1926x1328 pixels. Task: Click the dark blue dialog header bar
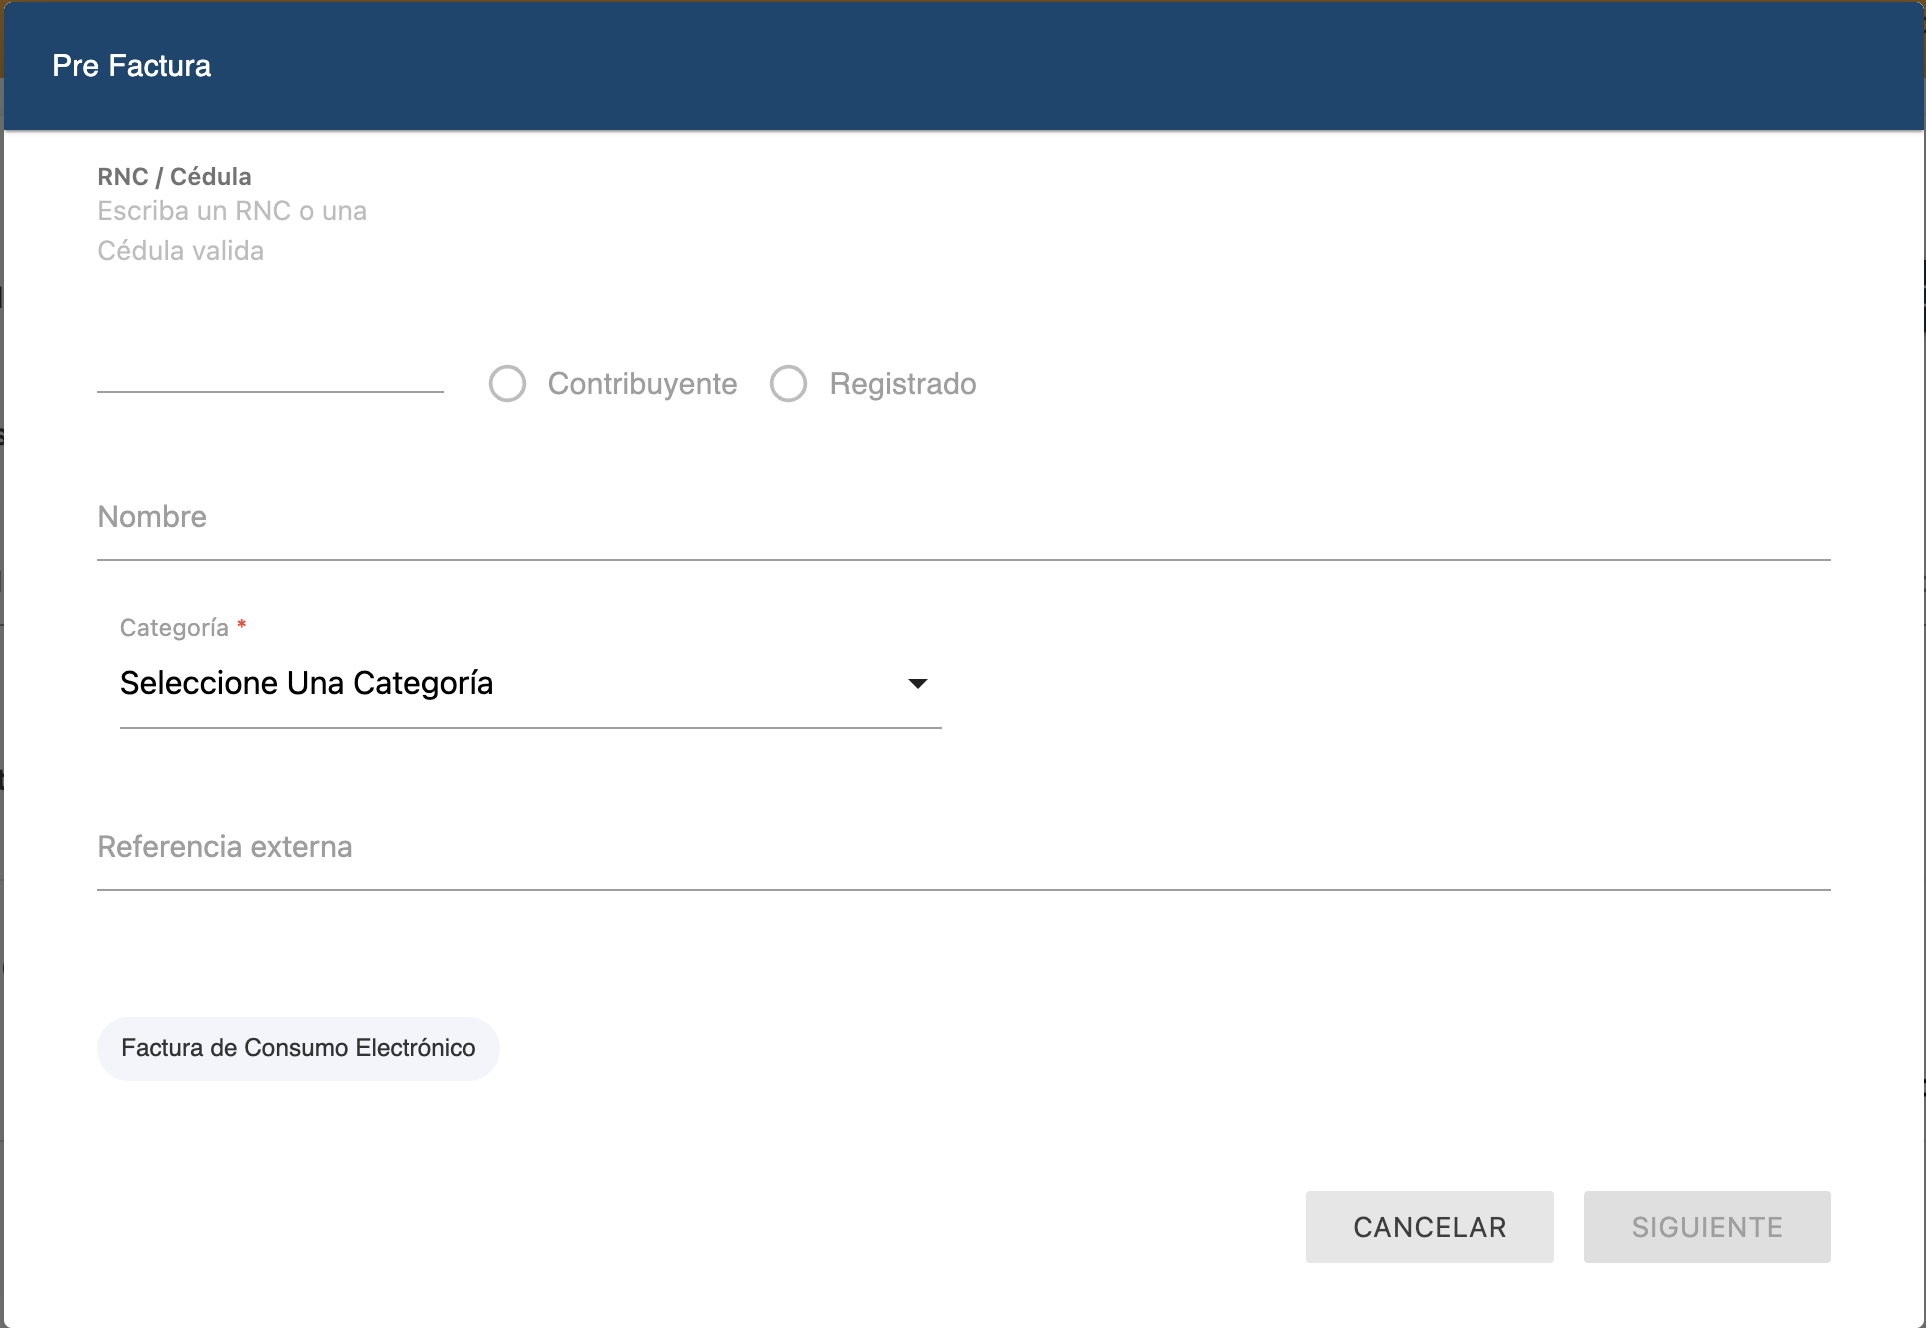[x=1000, y=66]
